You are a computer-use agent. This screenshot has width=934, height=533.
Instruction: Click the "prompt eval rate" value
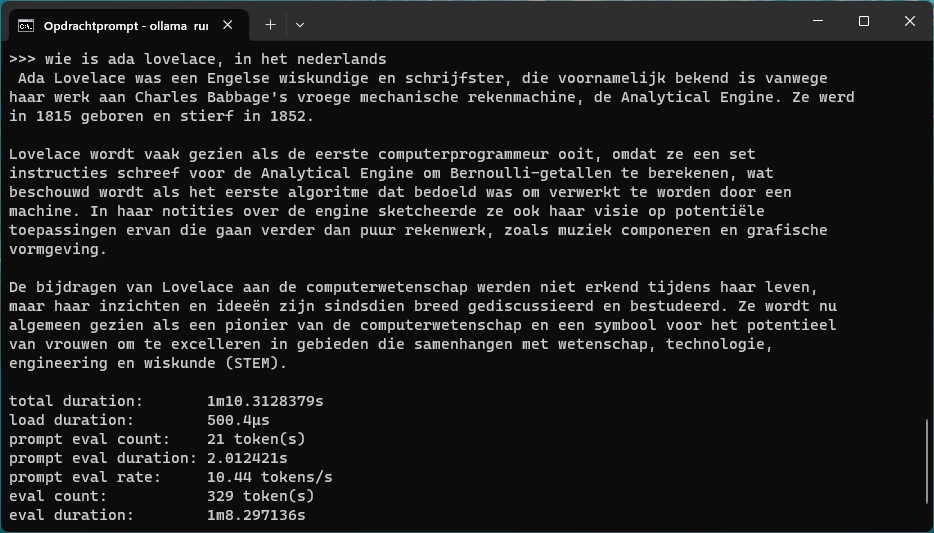[270, 477]
